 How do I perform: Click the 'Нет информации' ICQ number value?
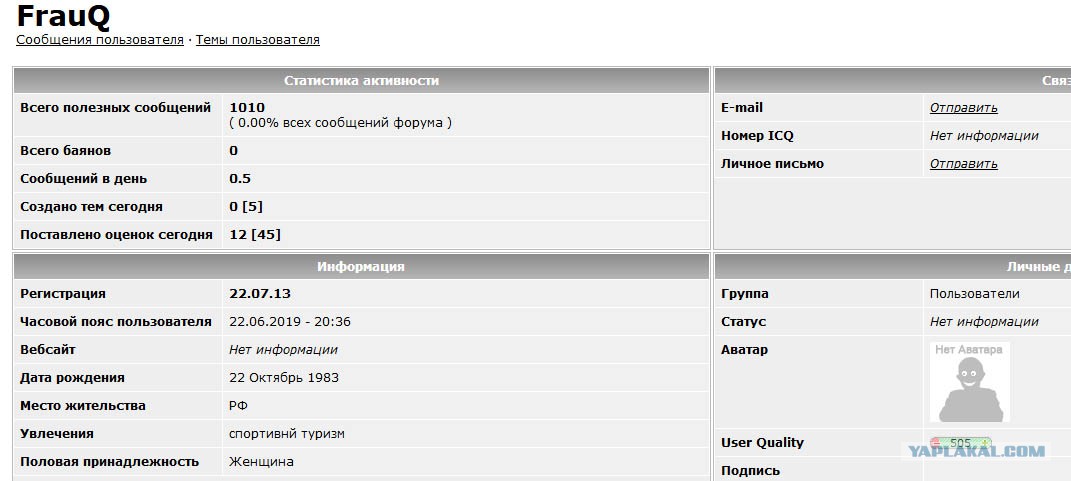[x=984, y=136]
